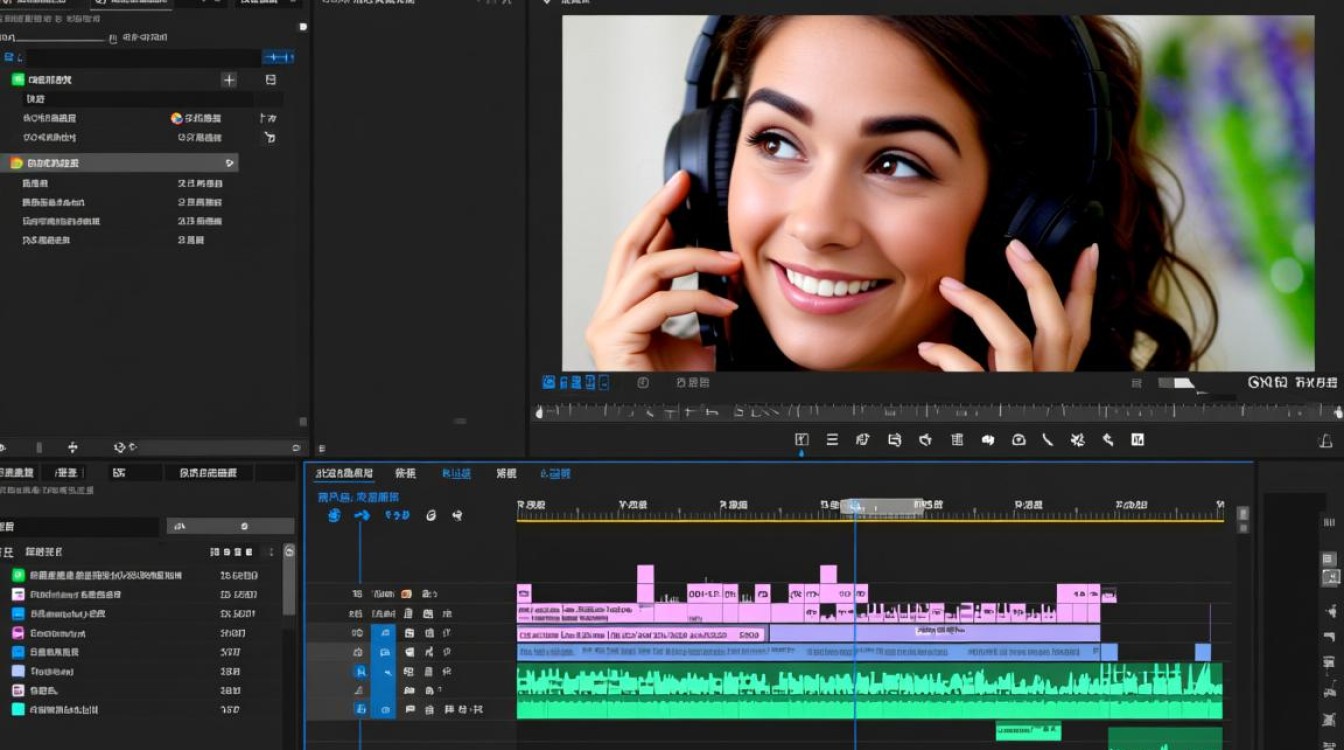Image resolution: width=1344 pixels, height=750 pixels.
Task: Click the plus icon beside the green effects folder
Action: tap(229, 80)
